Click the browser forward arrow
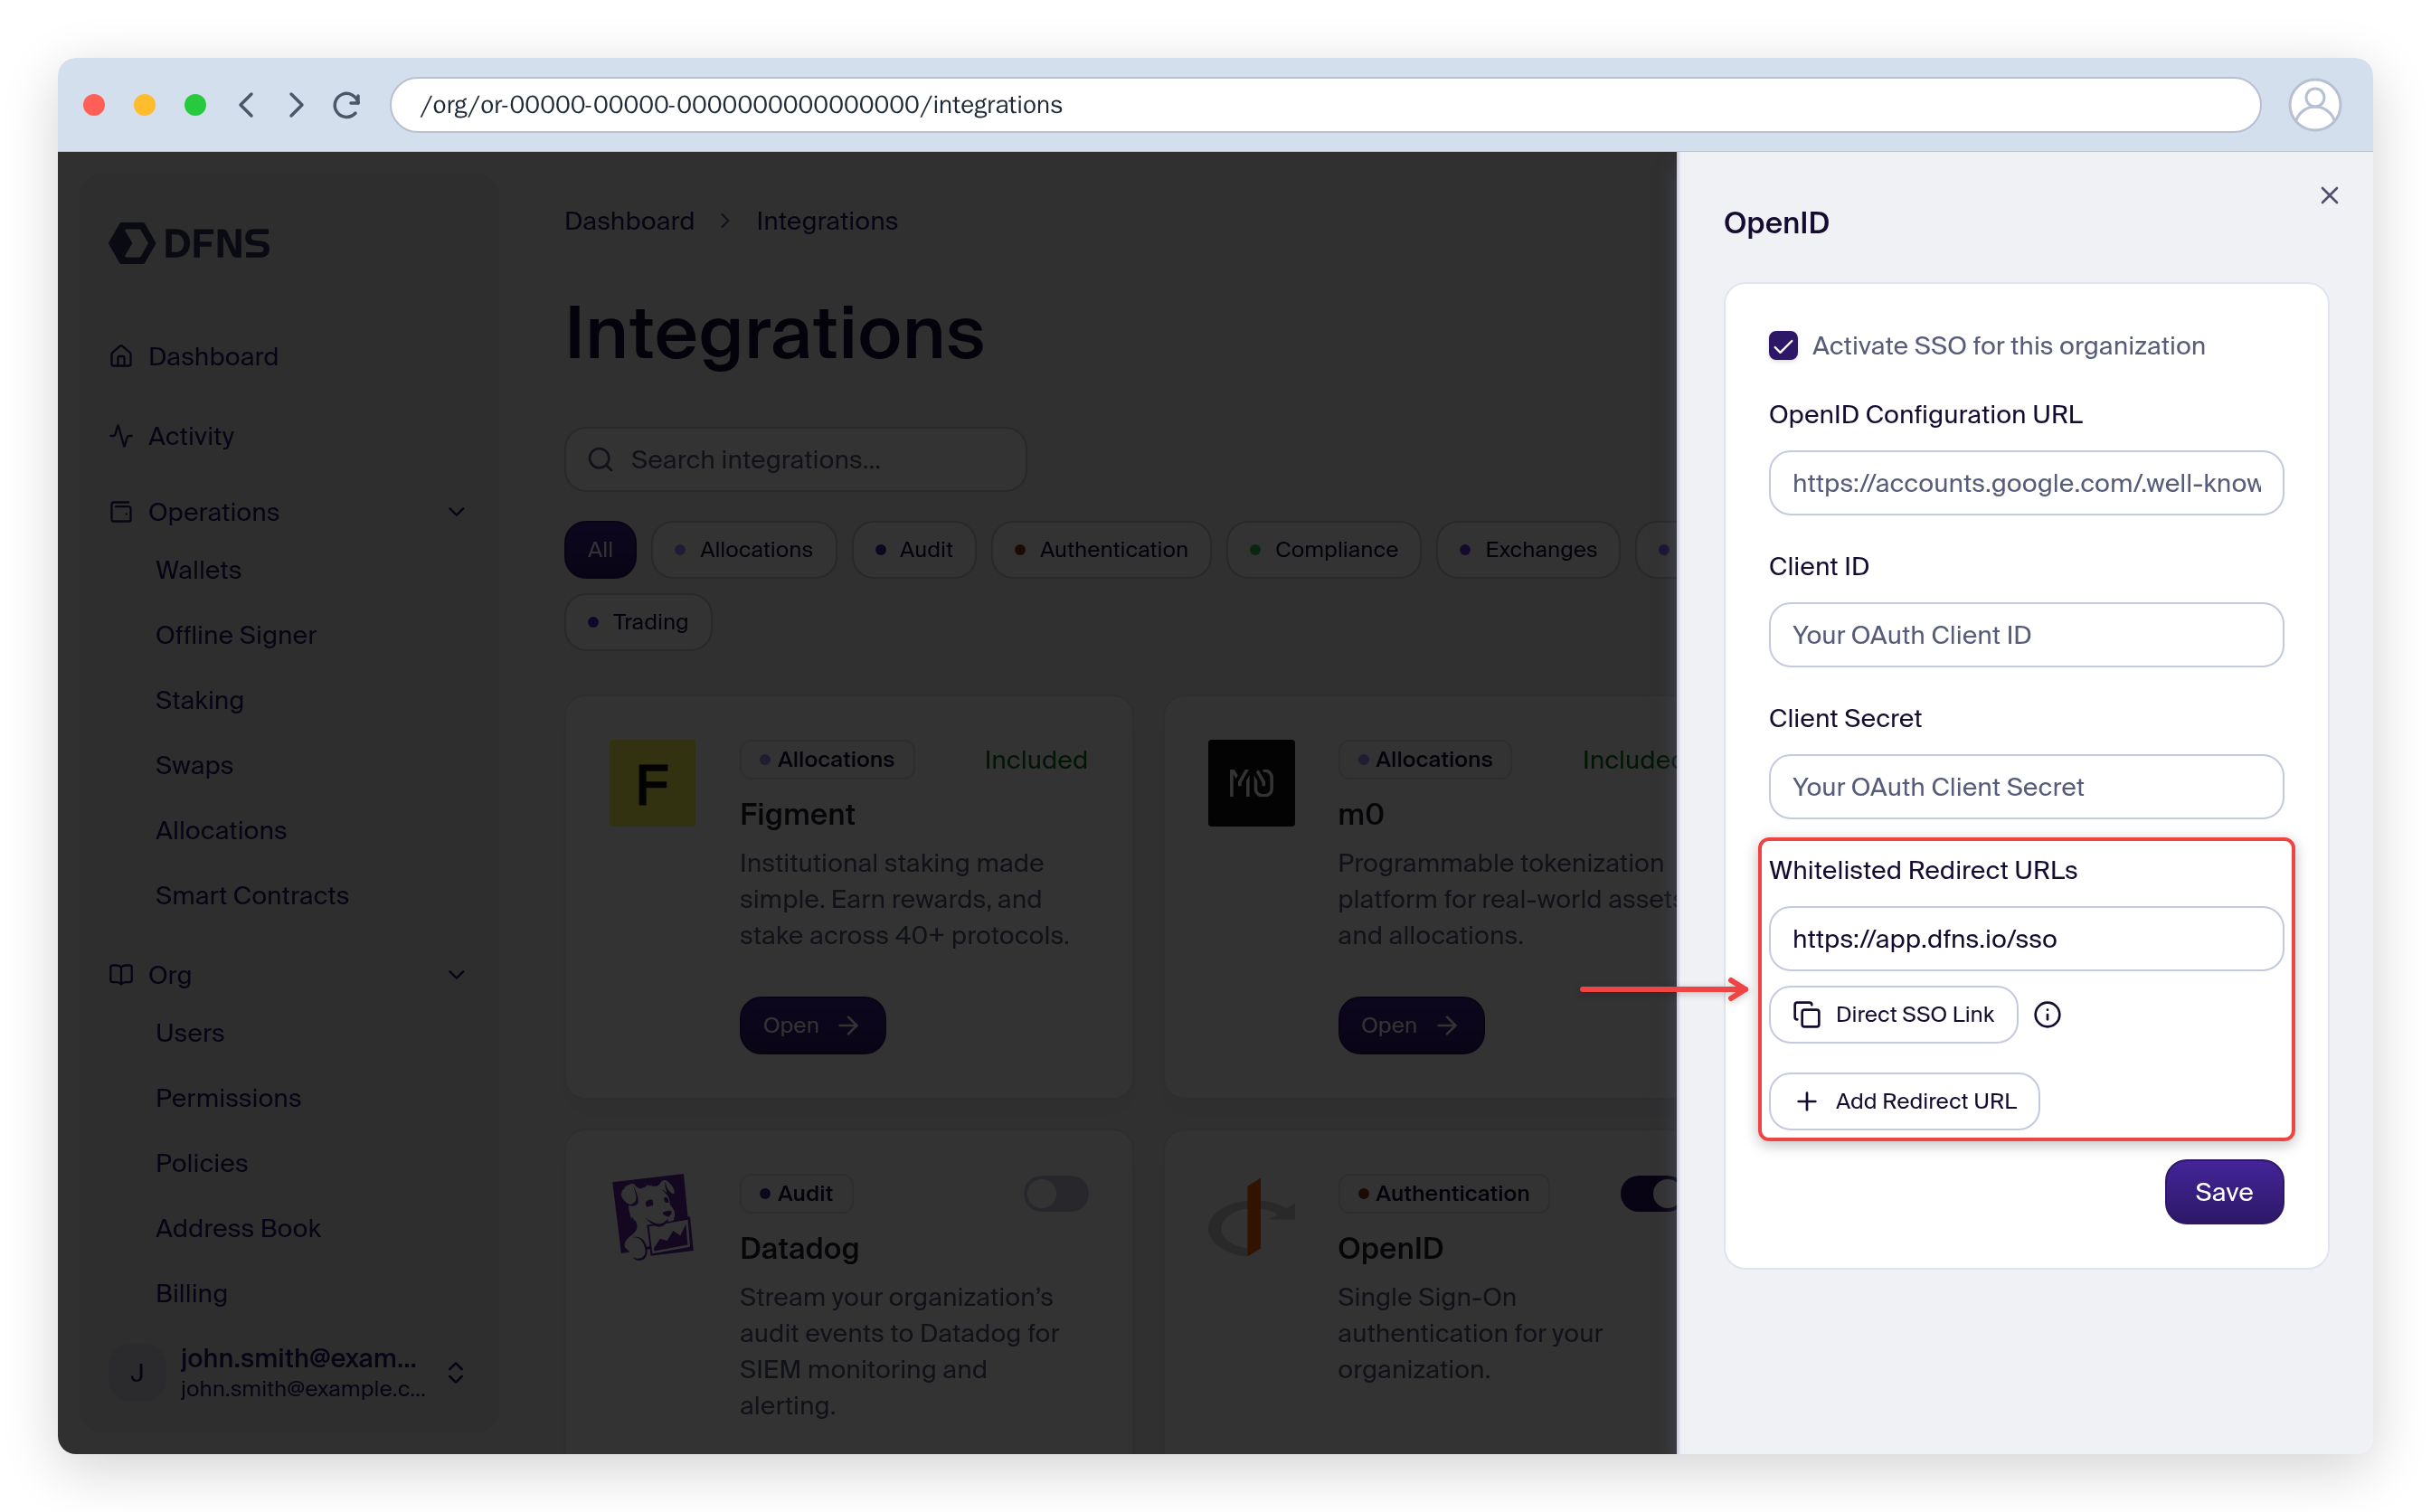2431x1512 pixels. (x=296, y=105)
